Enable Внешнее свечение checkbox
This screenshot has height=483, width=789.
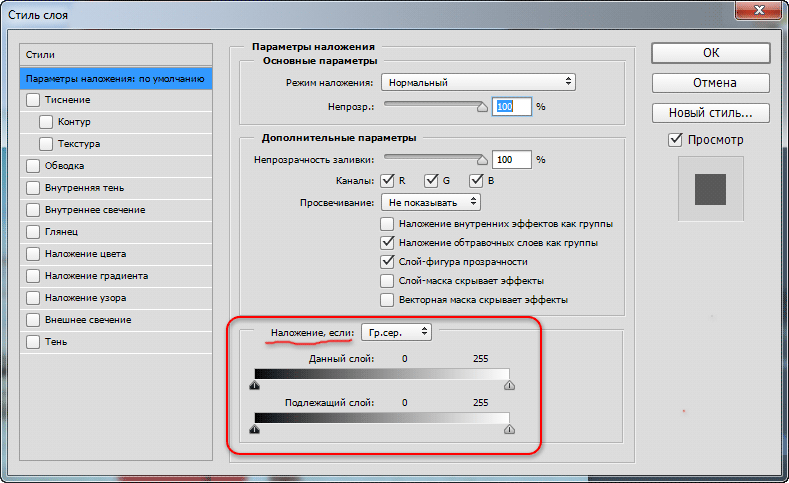[33, 319]
